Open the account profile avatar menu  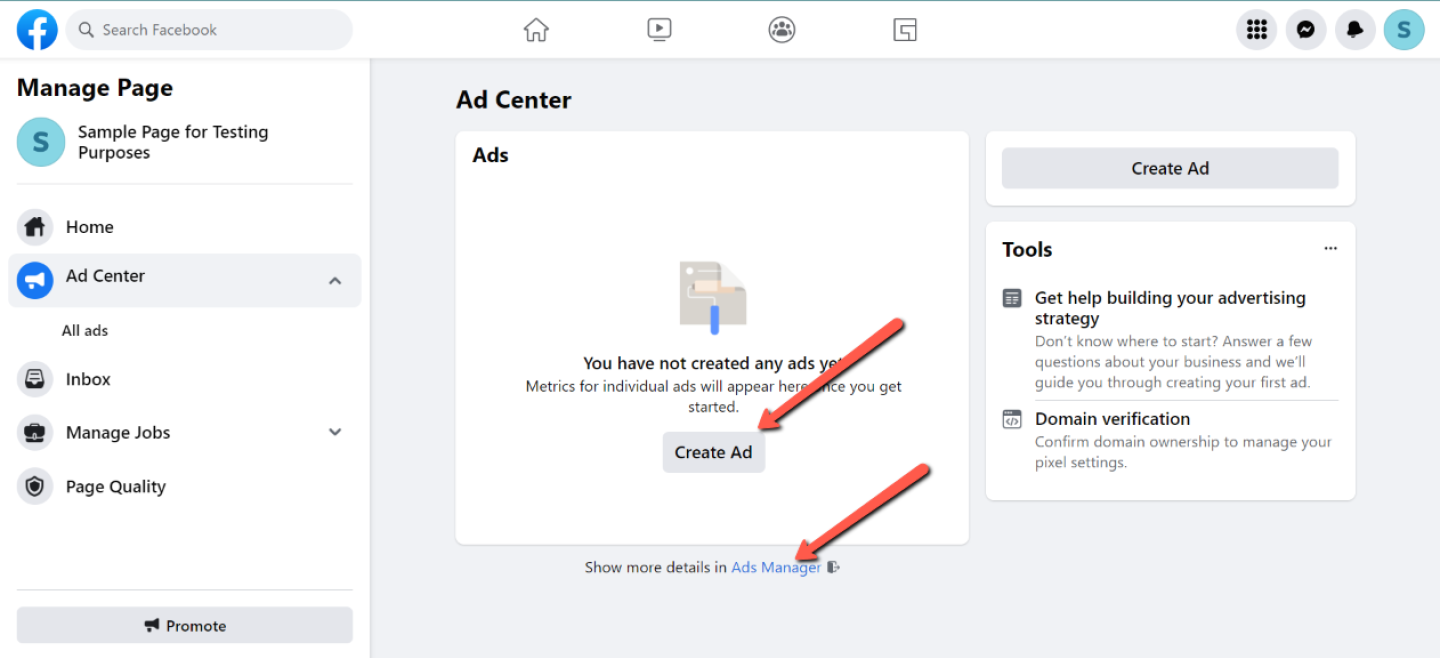pyautogui.click(x=1404, y=30)
